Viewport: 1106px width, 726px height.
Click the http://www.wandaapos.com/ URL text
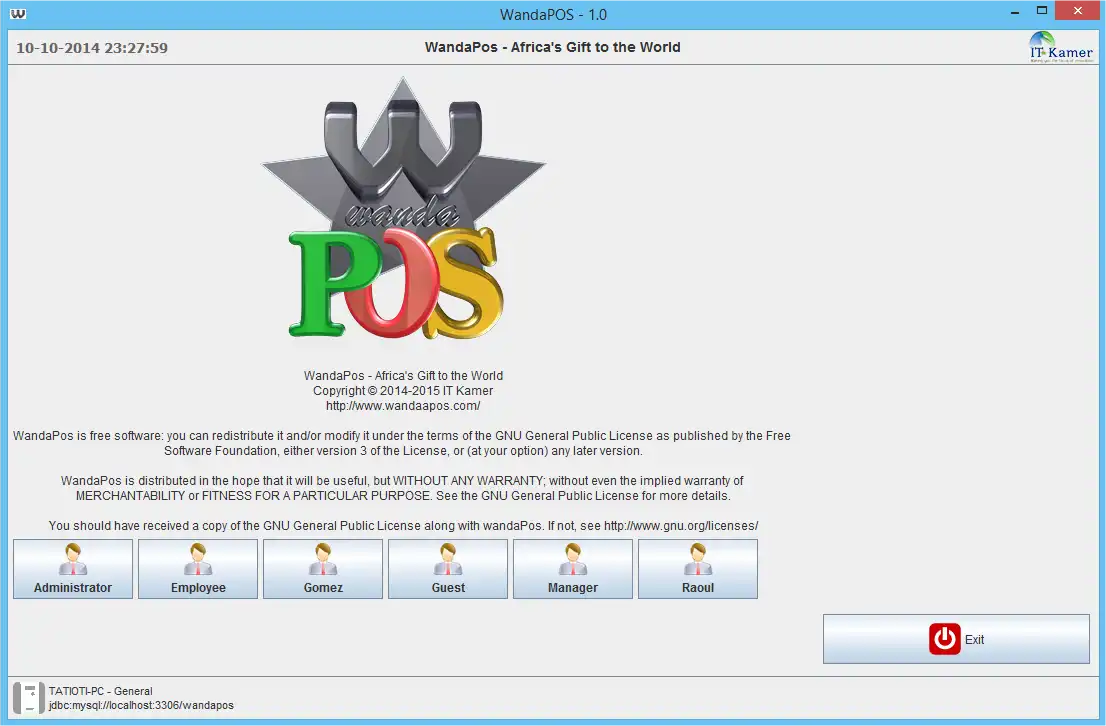tap(403, 406)
